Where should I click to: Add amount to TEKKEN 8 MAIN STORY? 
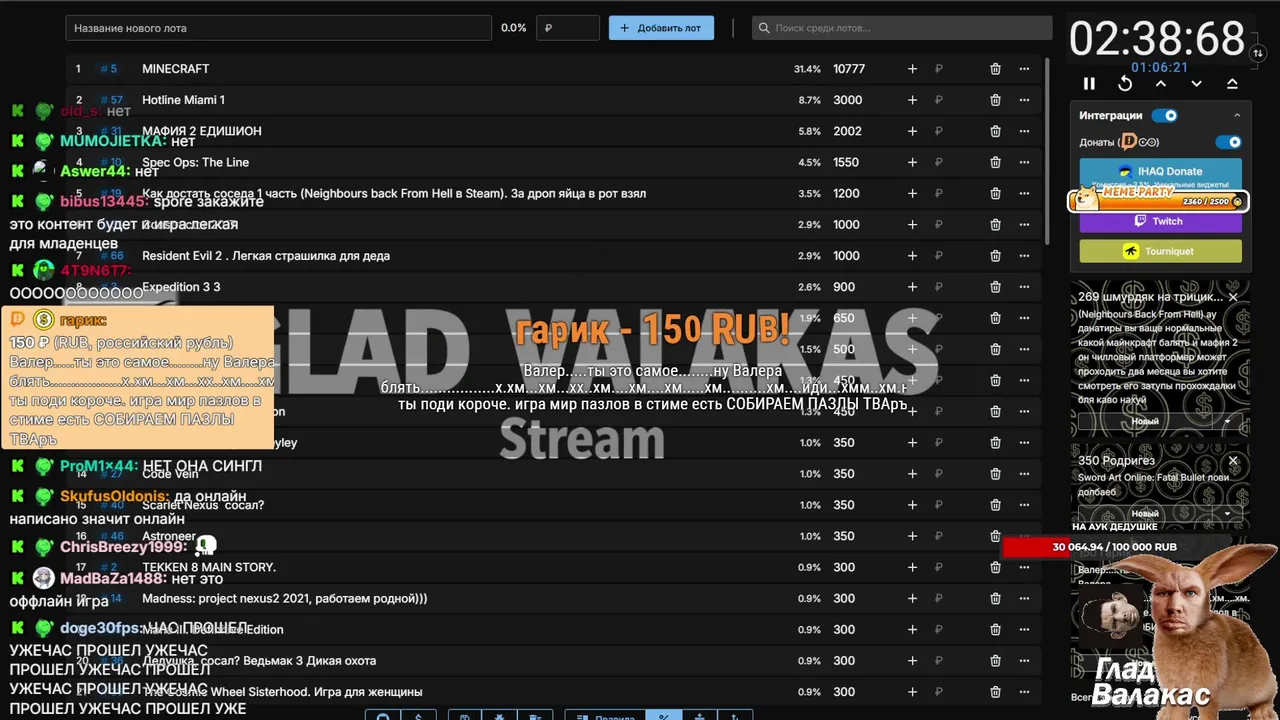(x=912, y=567)
